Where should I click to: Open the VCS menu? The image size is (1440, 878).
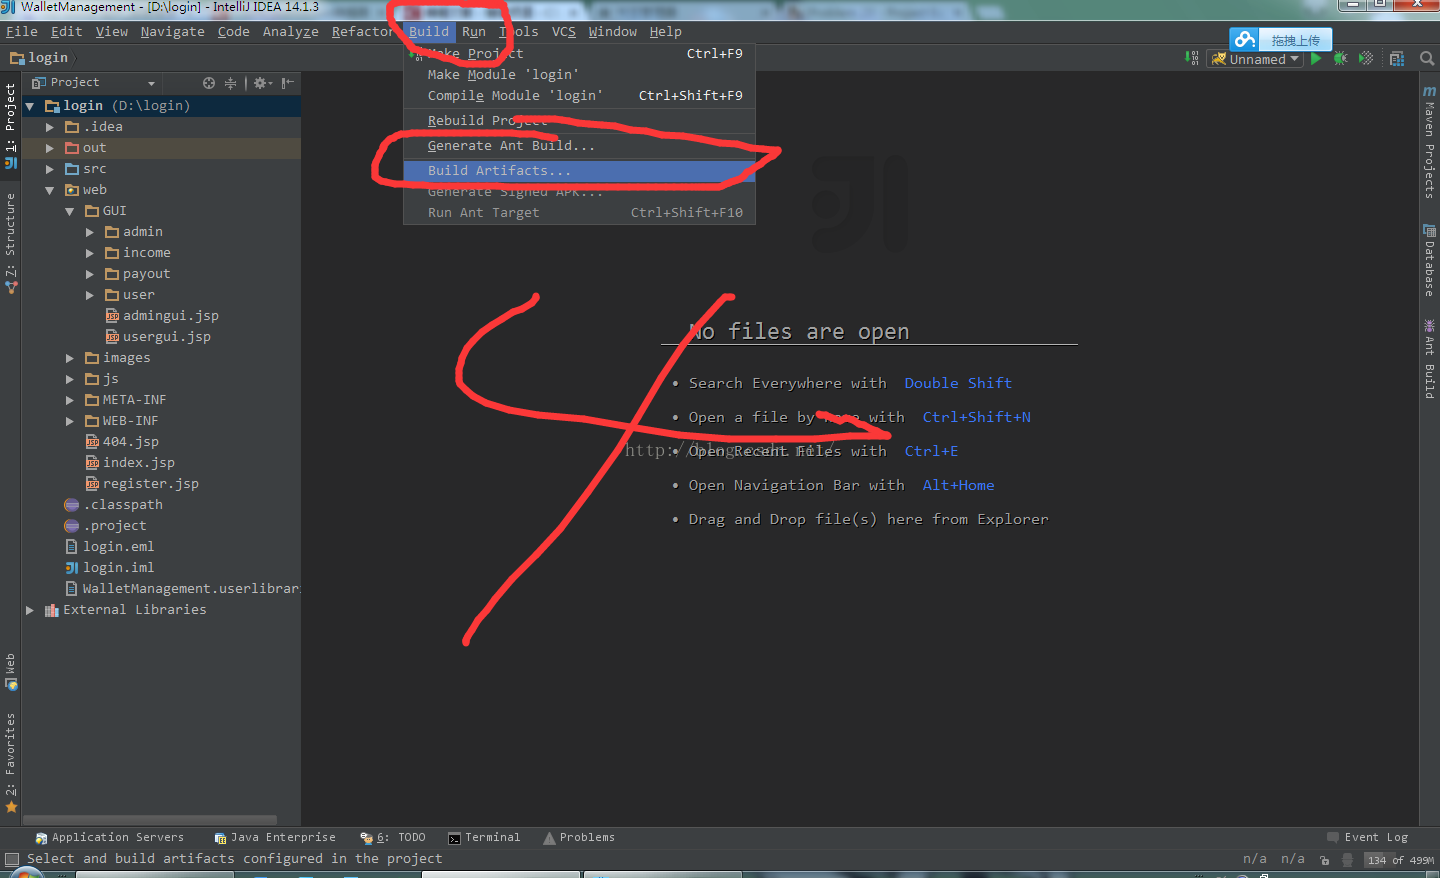click(x=564, y=32)
